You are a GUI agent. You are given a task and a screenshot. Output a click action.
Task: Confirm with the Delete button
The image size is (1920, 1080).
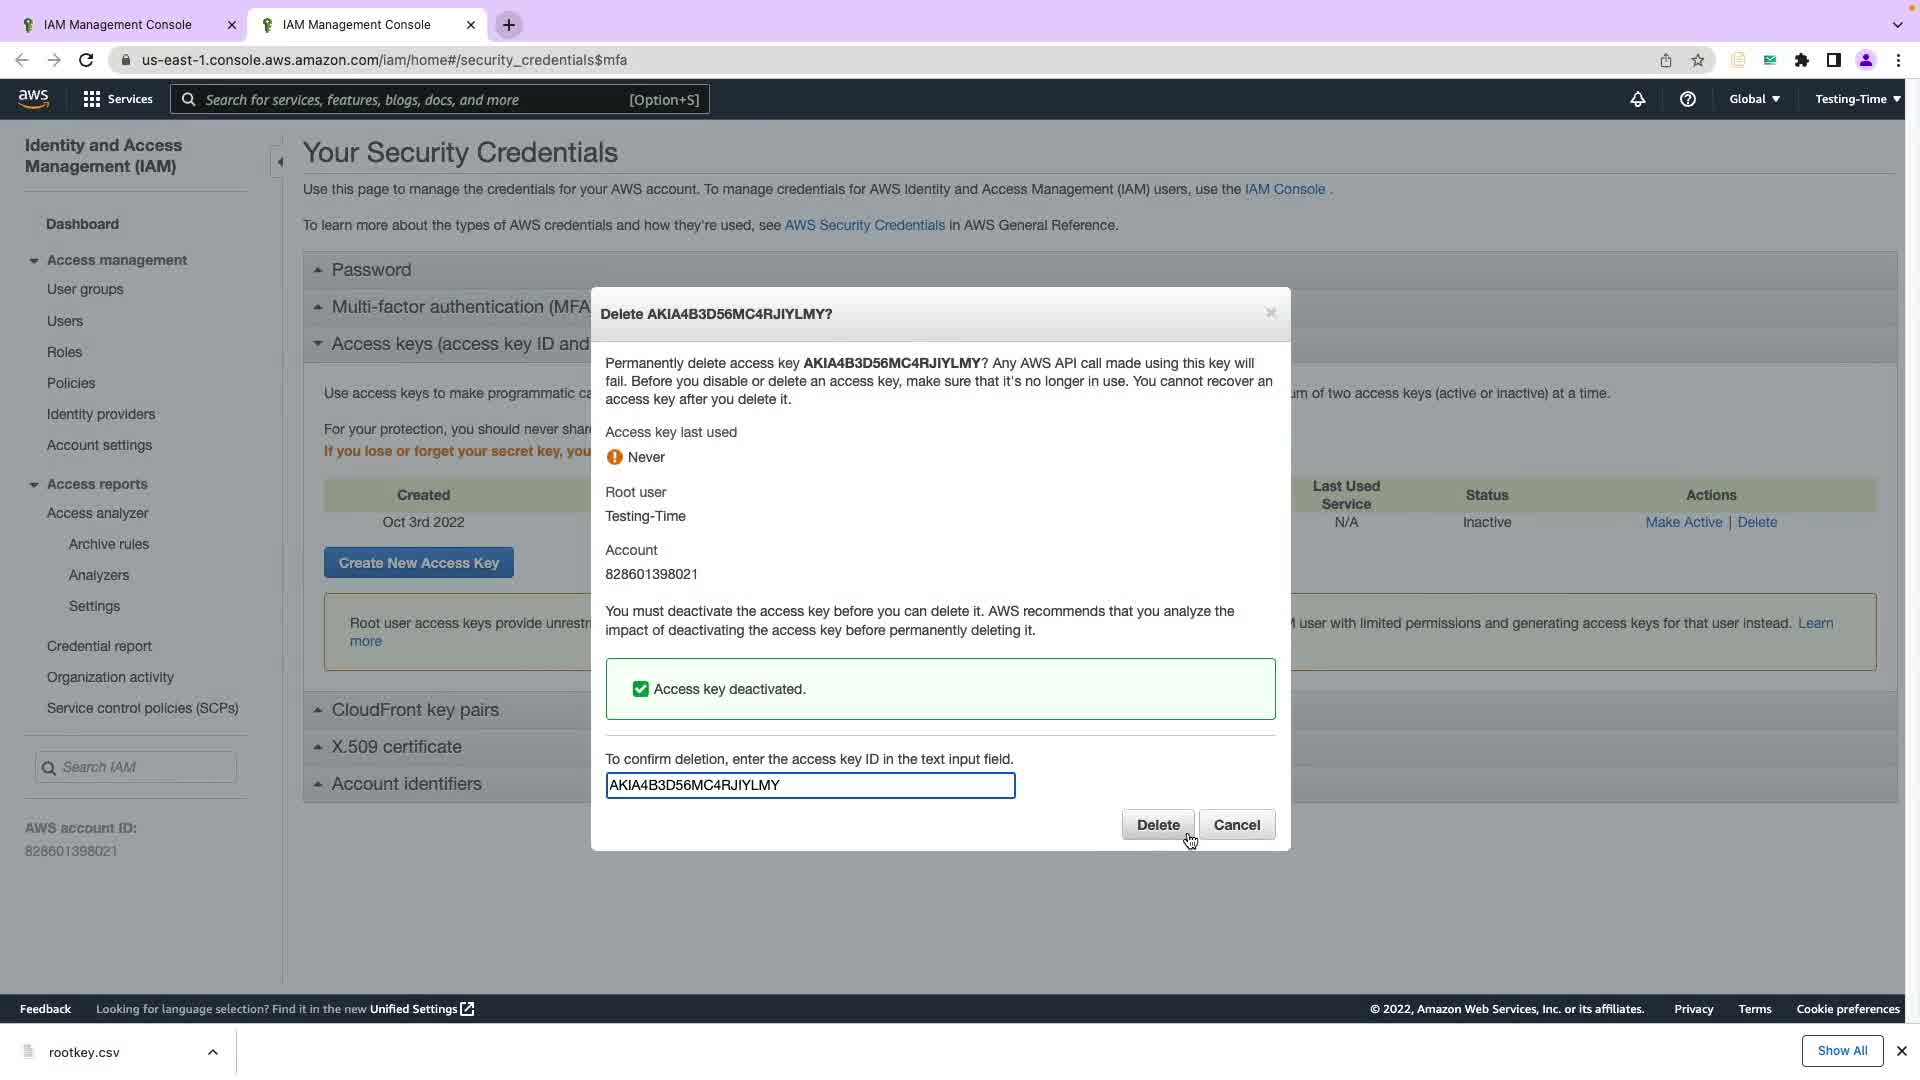pyautogui.click(x=1157, y=825)
